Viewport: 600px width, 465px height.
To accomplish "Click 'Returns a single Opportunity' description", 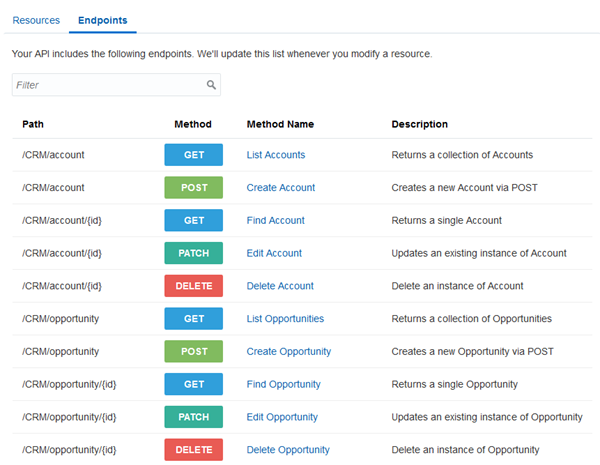I will 454,384.
